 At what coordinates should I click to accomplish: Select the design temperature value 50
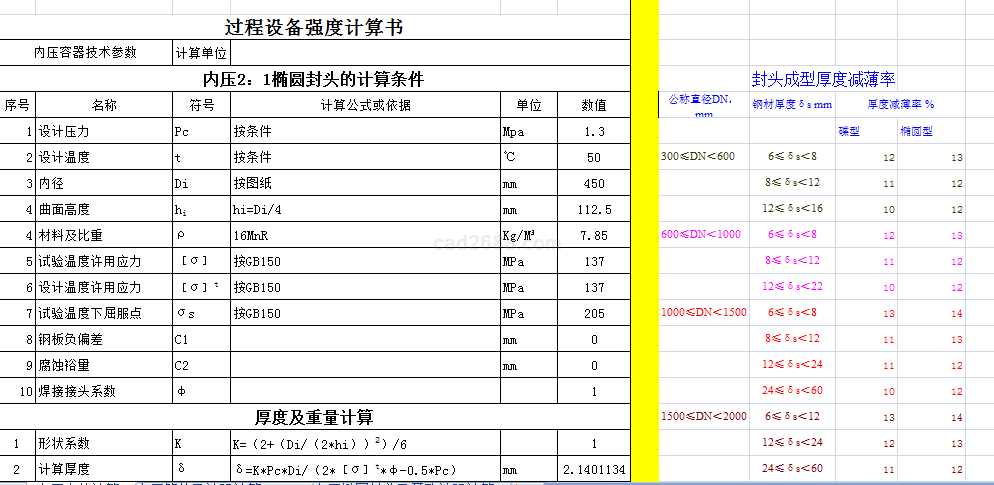(593, 157)
